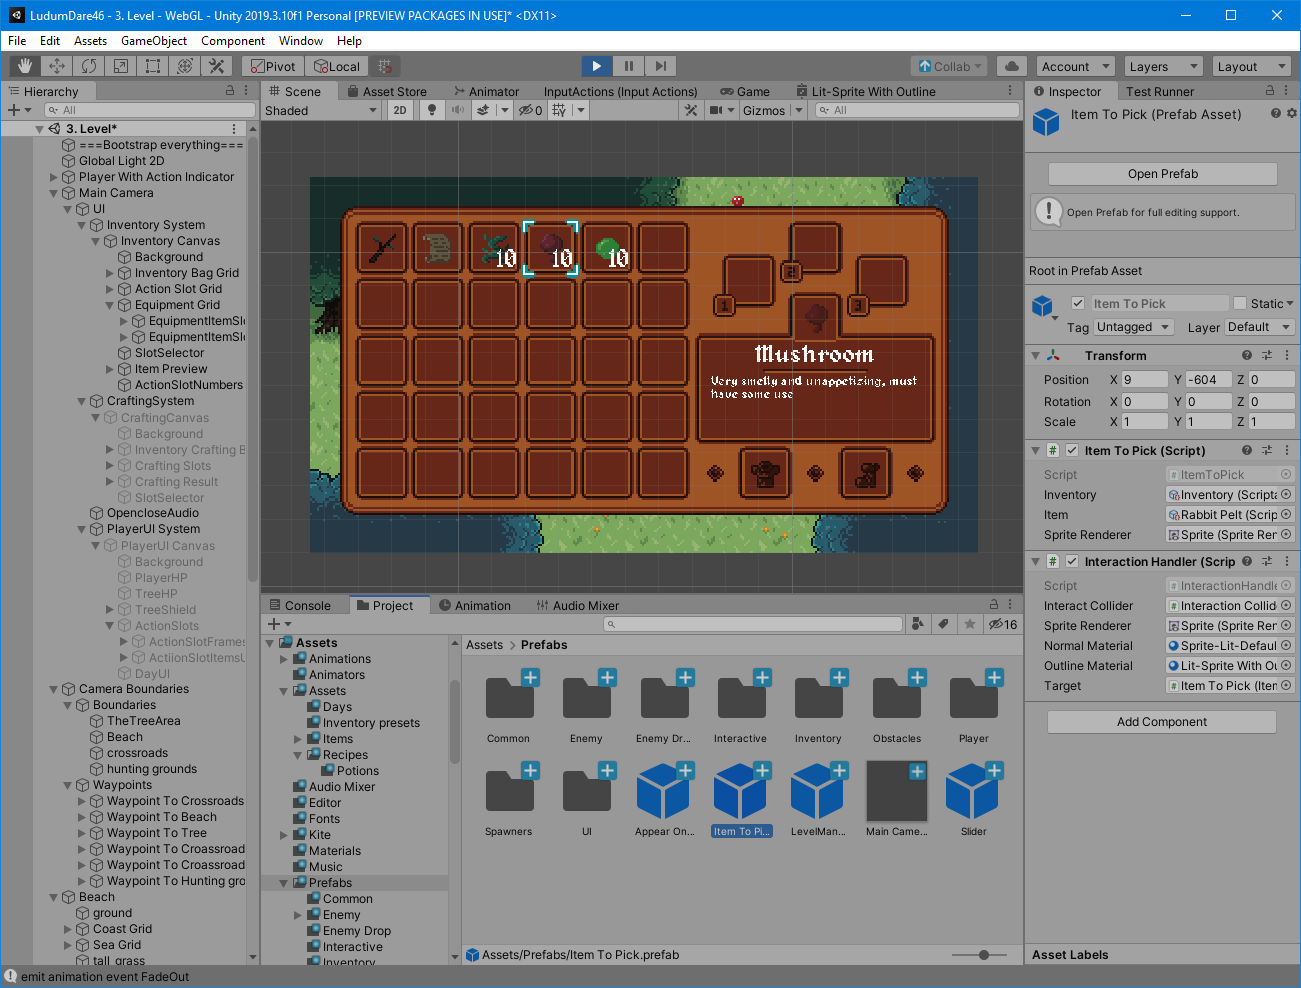The image size is (1301, 988).
Task: Enable the Static checkbox
Action: [x=1240, y=303]
